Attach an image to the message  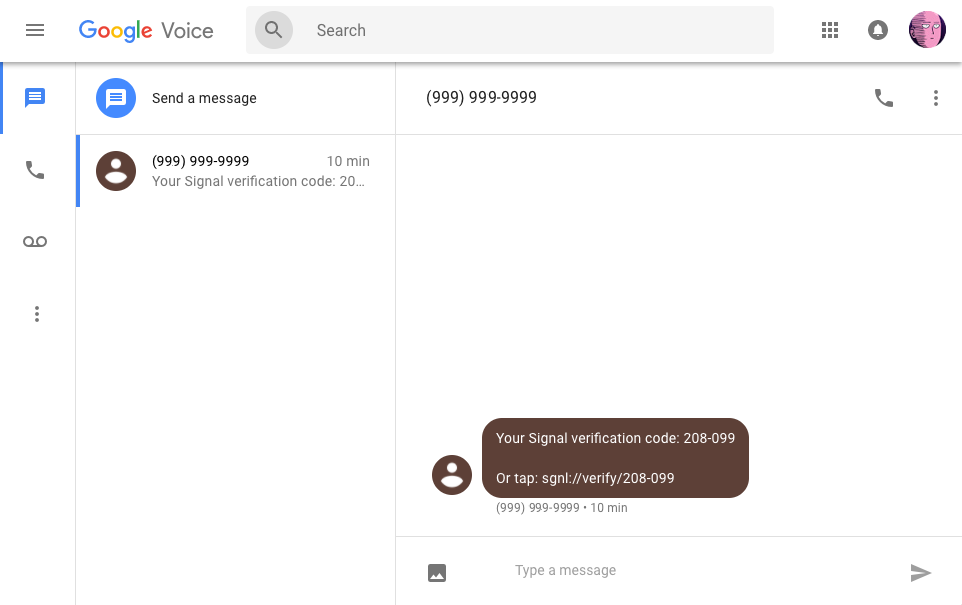(x=437, y=571)
